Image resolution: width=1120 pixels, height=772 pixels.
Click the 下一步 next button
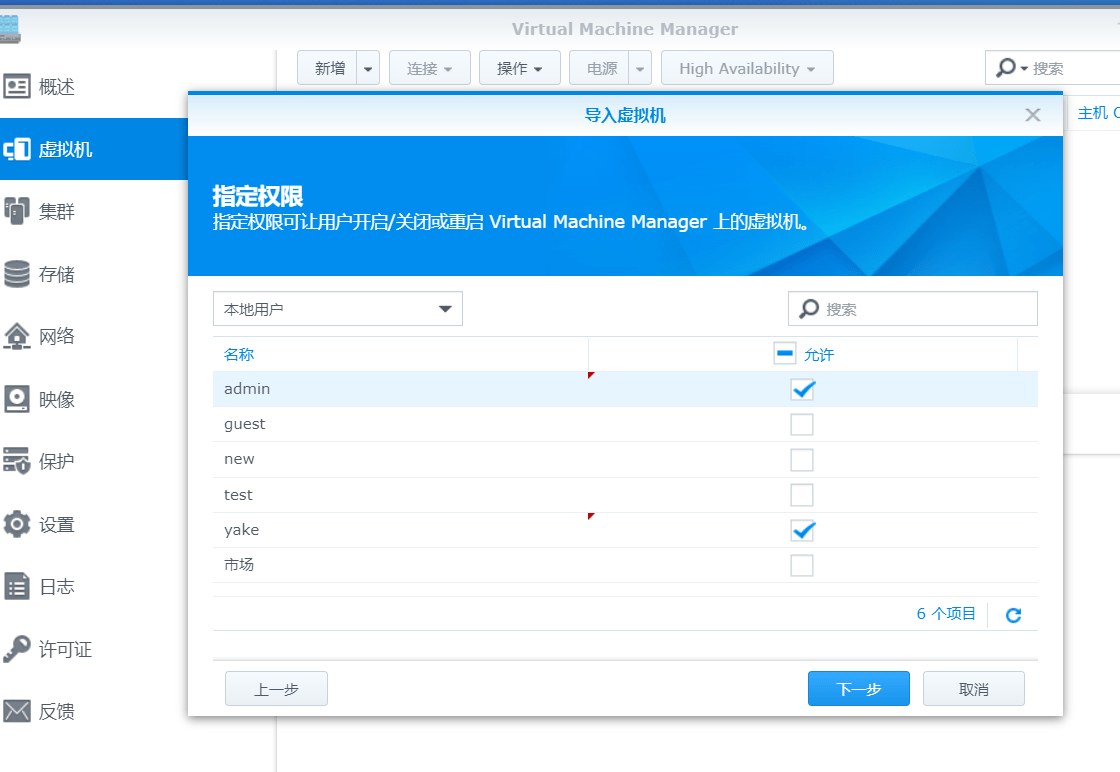pos(858,689)
